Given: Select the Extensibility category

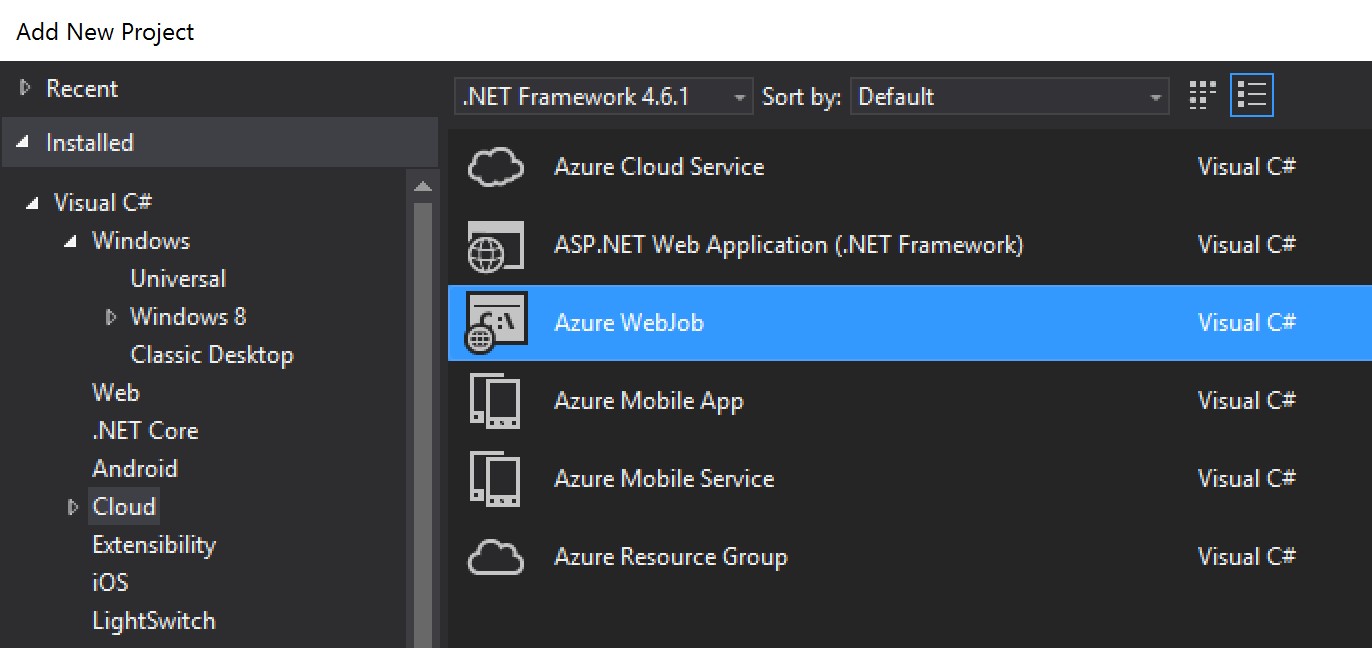Looking at the screenshot, I should point(154,545).
